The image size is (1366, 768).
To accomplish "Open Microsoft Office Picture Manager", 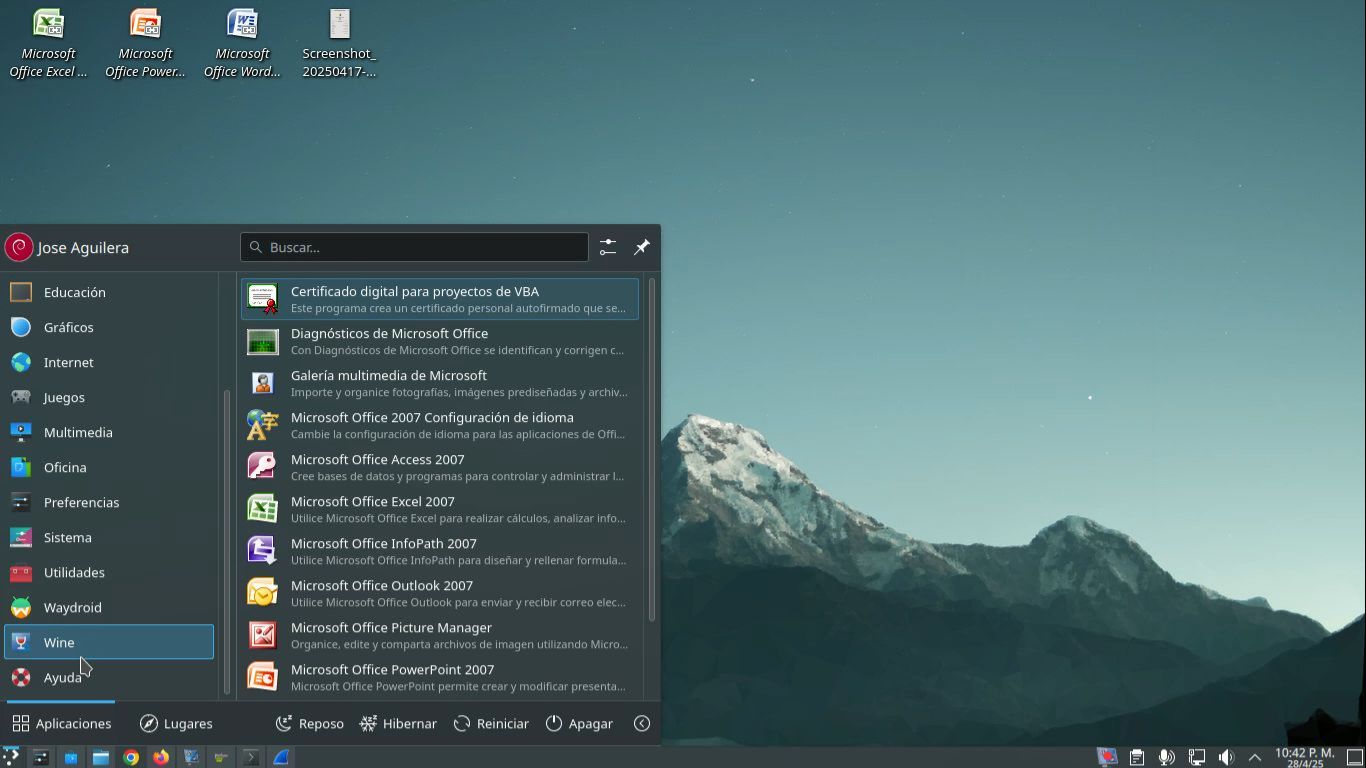I will [x=440, y=635].
